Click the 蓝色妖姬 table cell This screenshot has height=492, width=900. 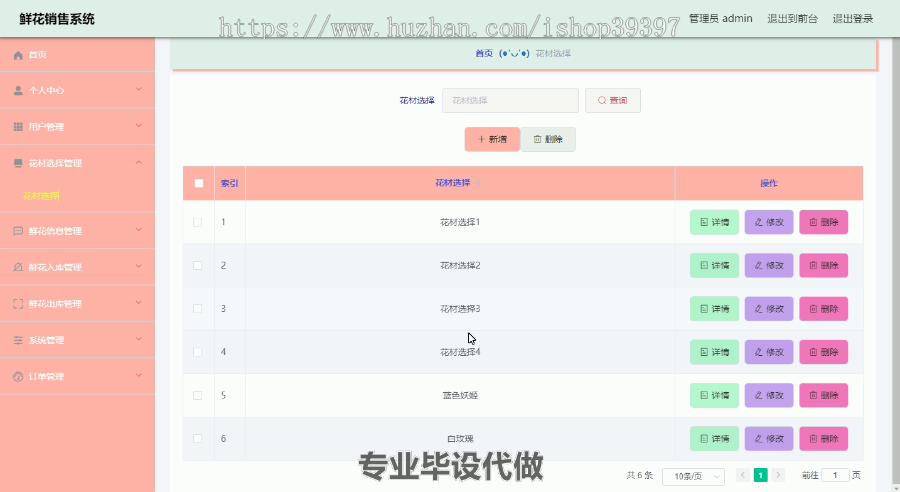pos(460,396)
